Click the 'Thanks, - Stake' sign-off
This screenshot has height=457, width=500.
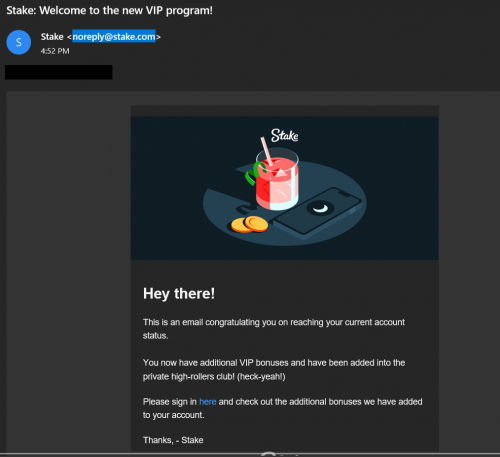pyautogui.click(x=173, y=440)
